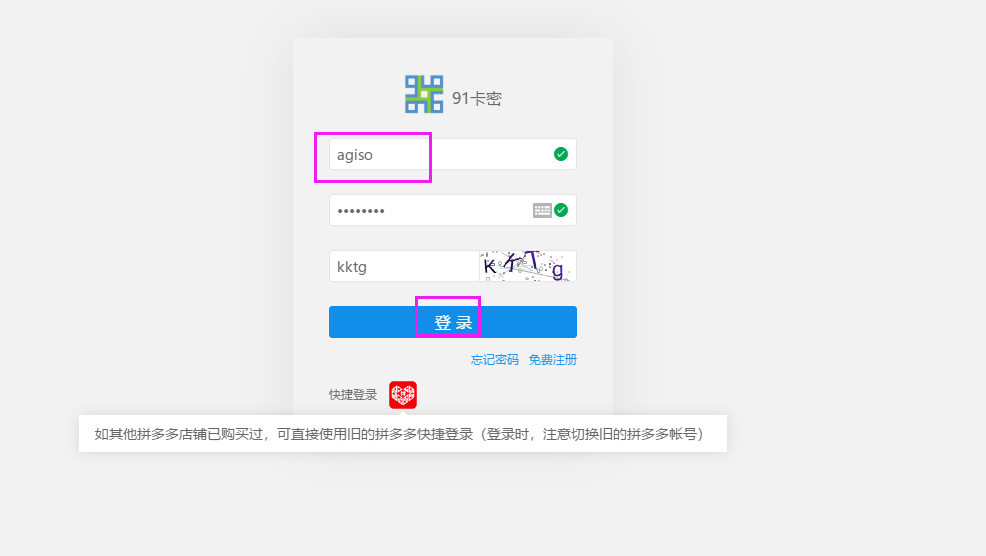Click the password input field
The image size is (986, 556).
[x=453, y=210]
